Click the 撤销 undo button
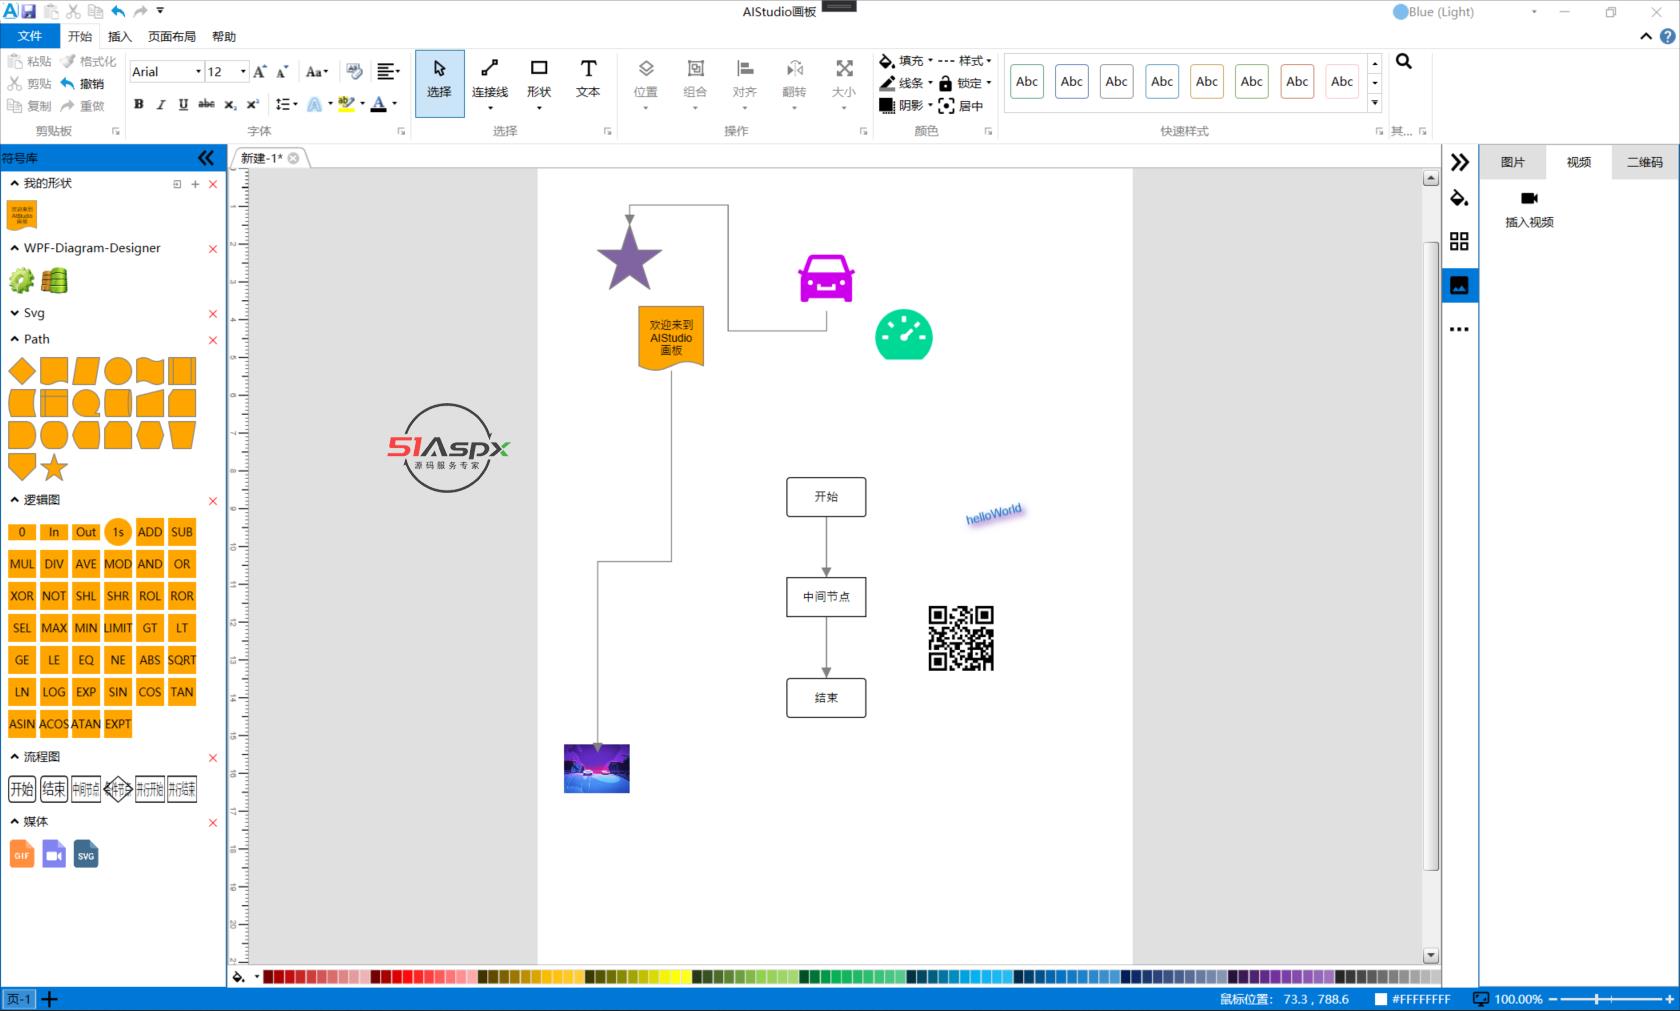Image resolution: width=1680 pixels, height=1011 pixels. [82, 84]
